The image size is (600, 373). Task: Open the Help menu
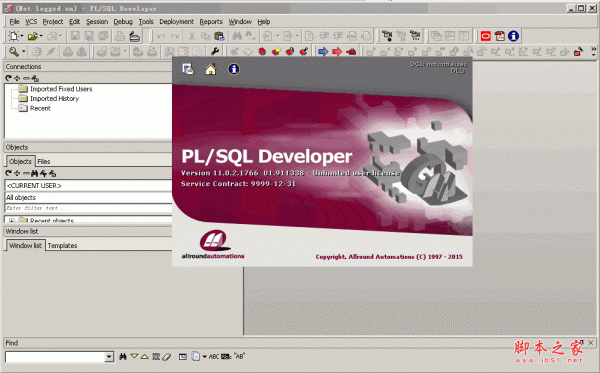coord(264,21)
